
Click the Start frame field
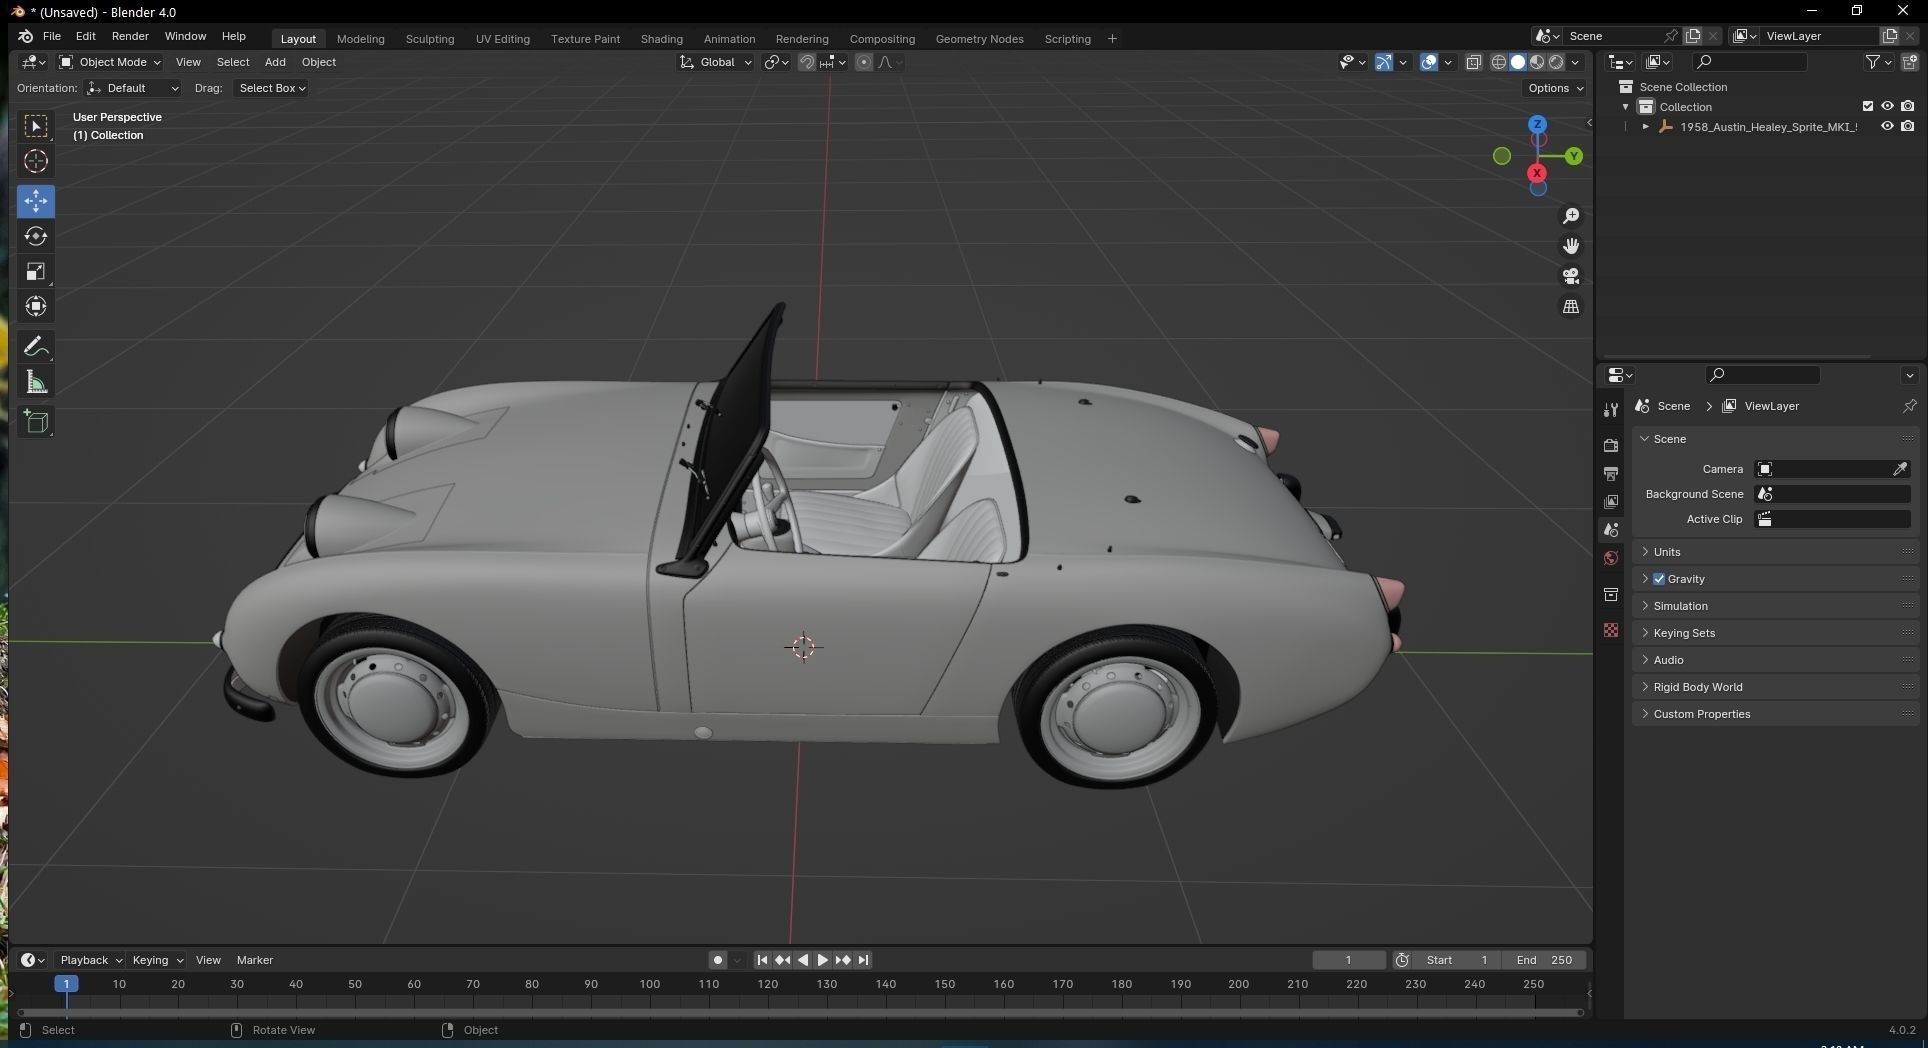pos(1457,960)
